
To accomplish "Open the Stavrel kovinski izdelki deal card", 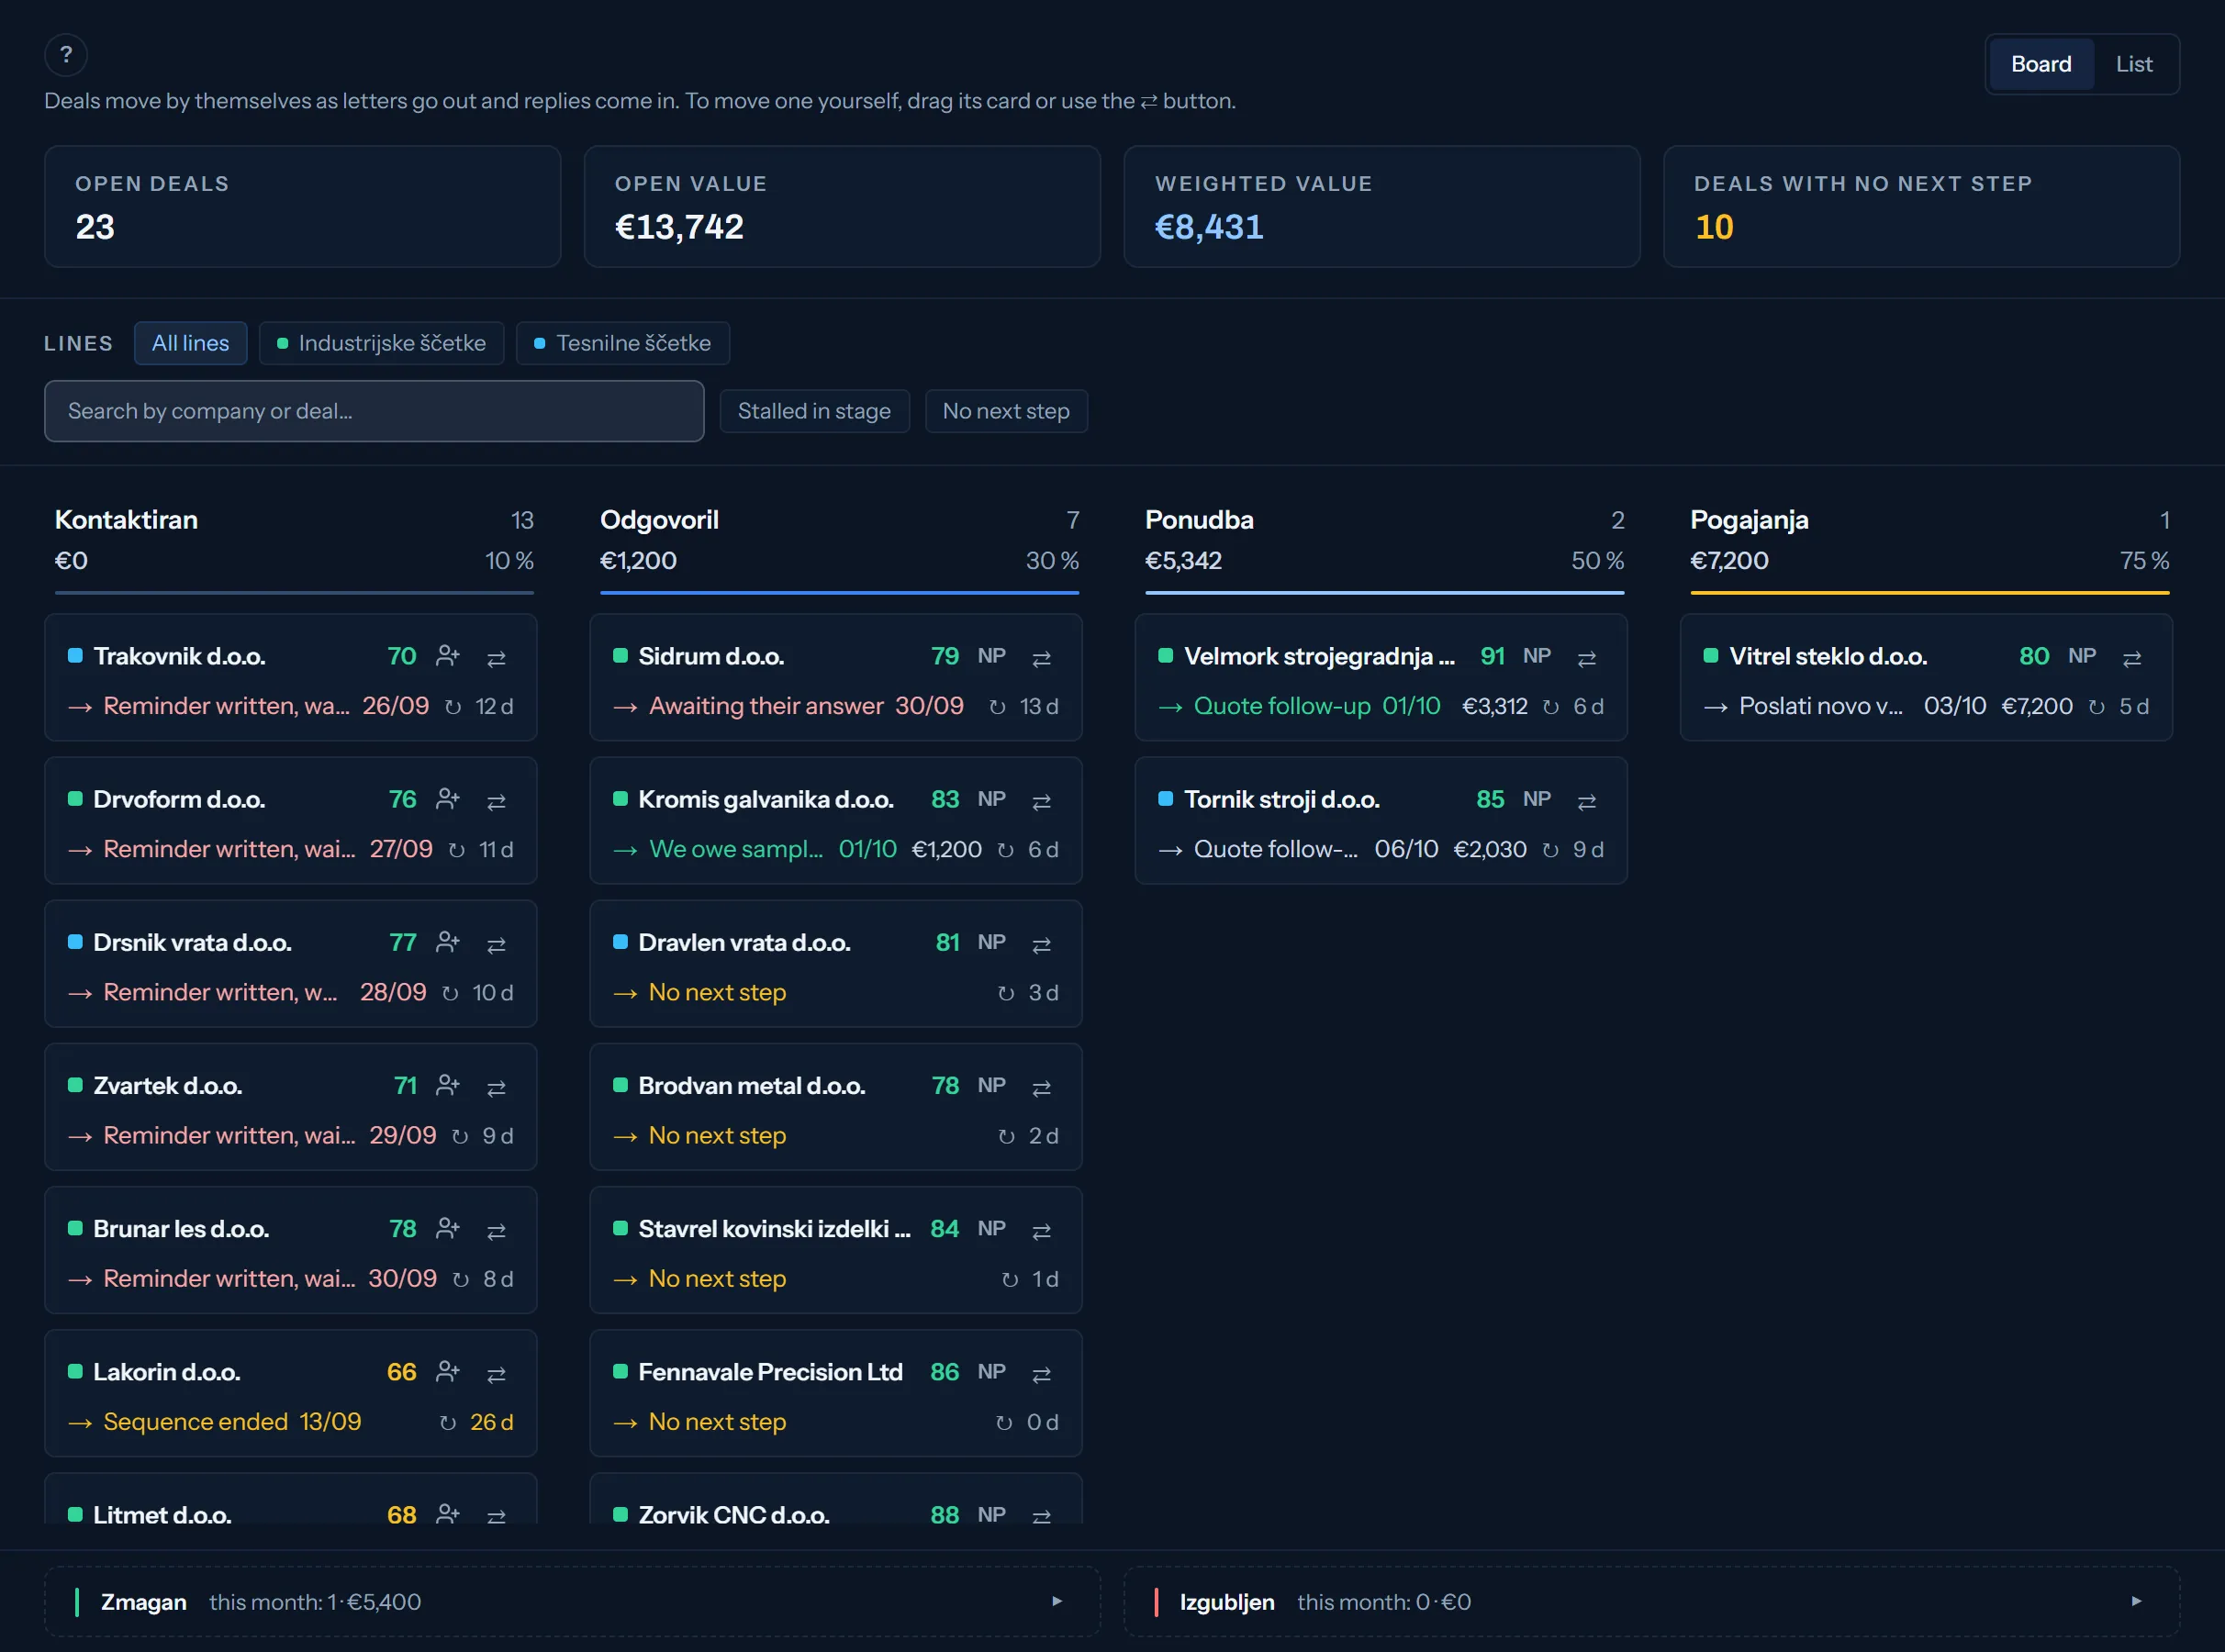I will point(835,1249).
